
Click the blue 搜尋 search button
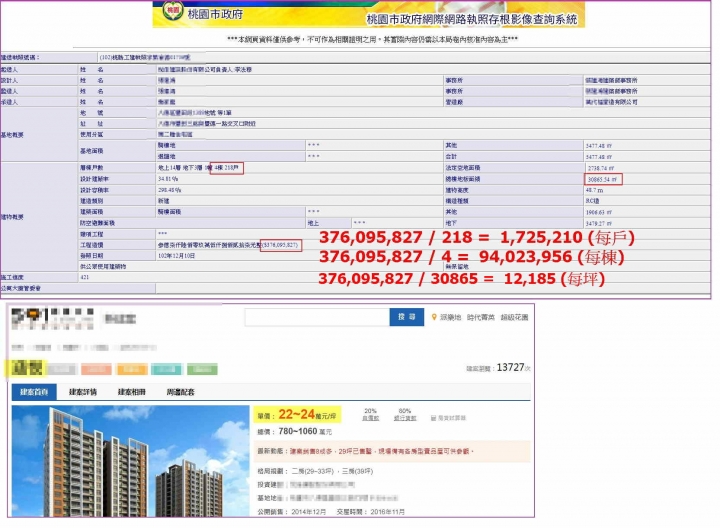(x=406, y=317)
